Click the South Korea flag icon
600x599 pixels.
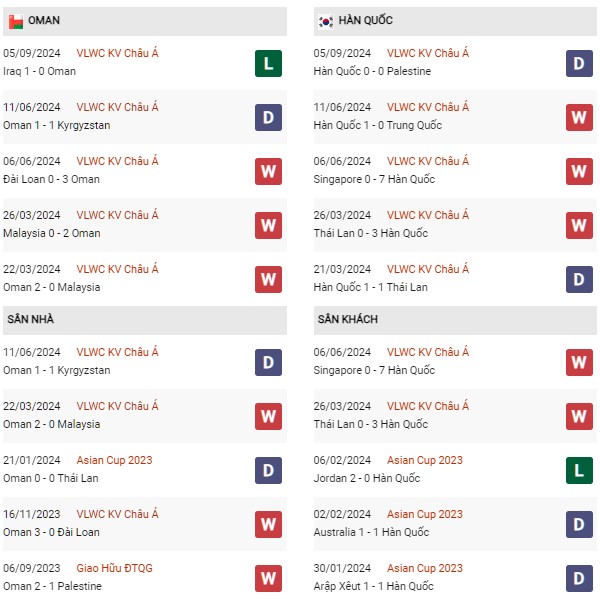click(326, 21)
